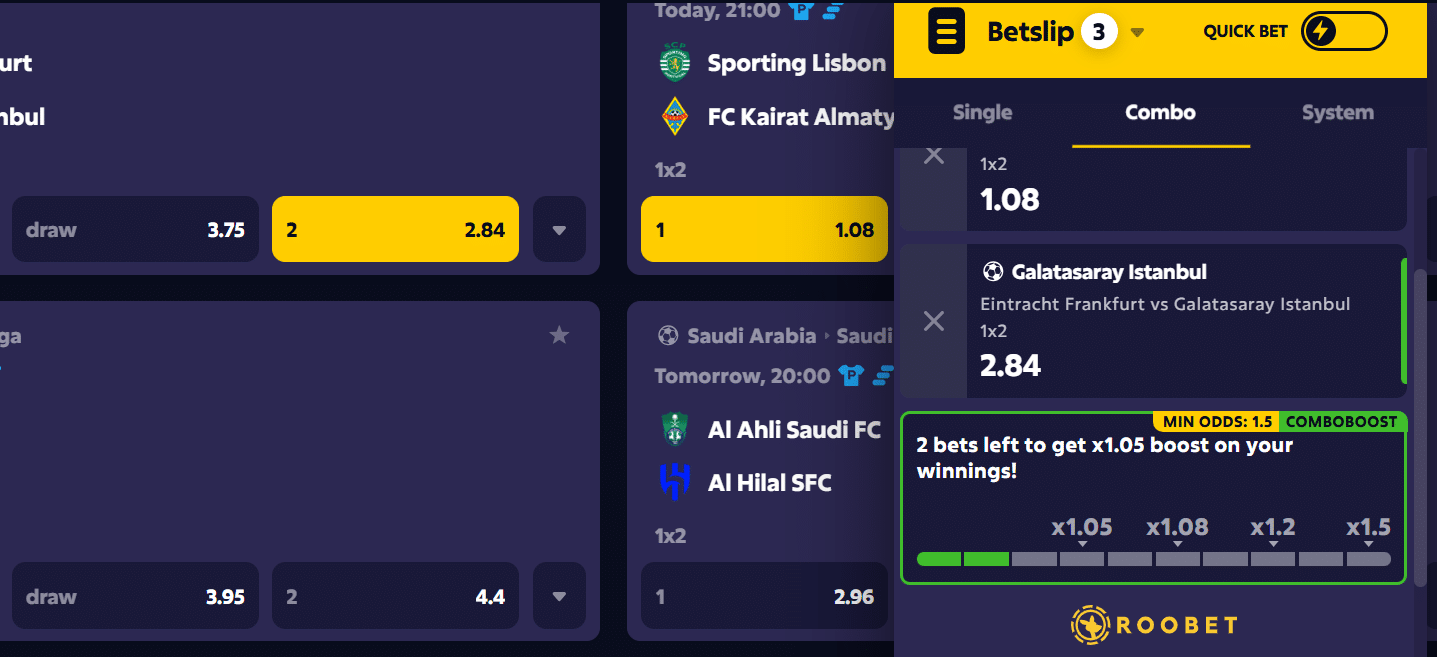Click the FC Kairat Almaty badge
This screenshot has height=657, width=1437.
pyautogui.click(x=675, y=116)
